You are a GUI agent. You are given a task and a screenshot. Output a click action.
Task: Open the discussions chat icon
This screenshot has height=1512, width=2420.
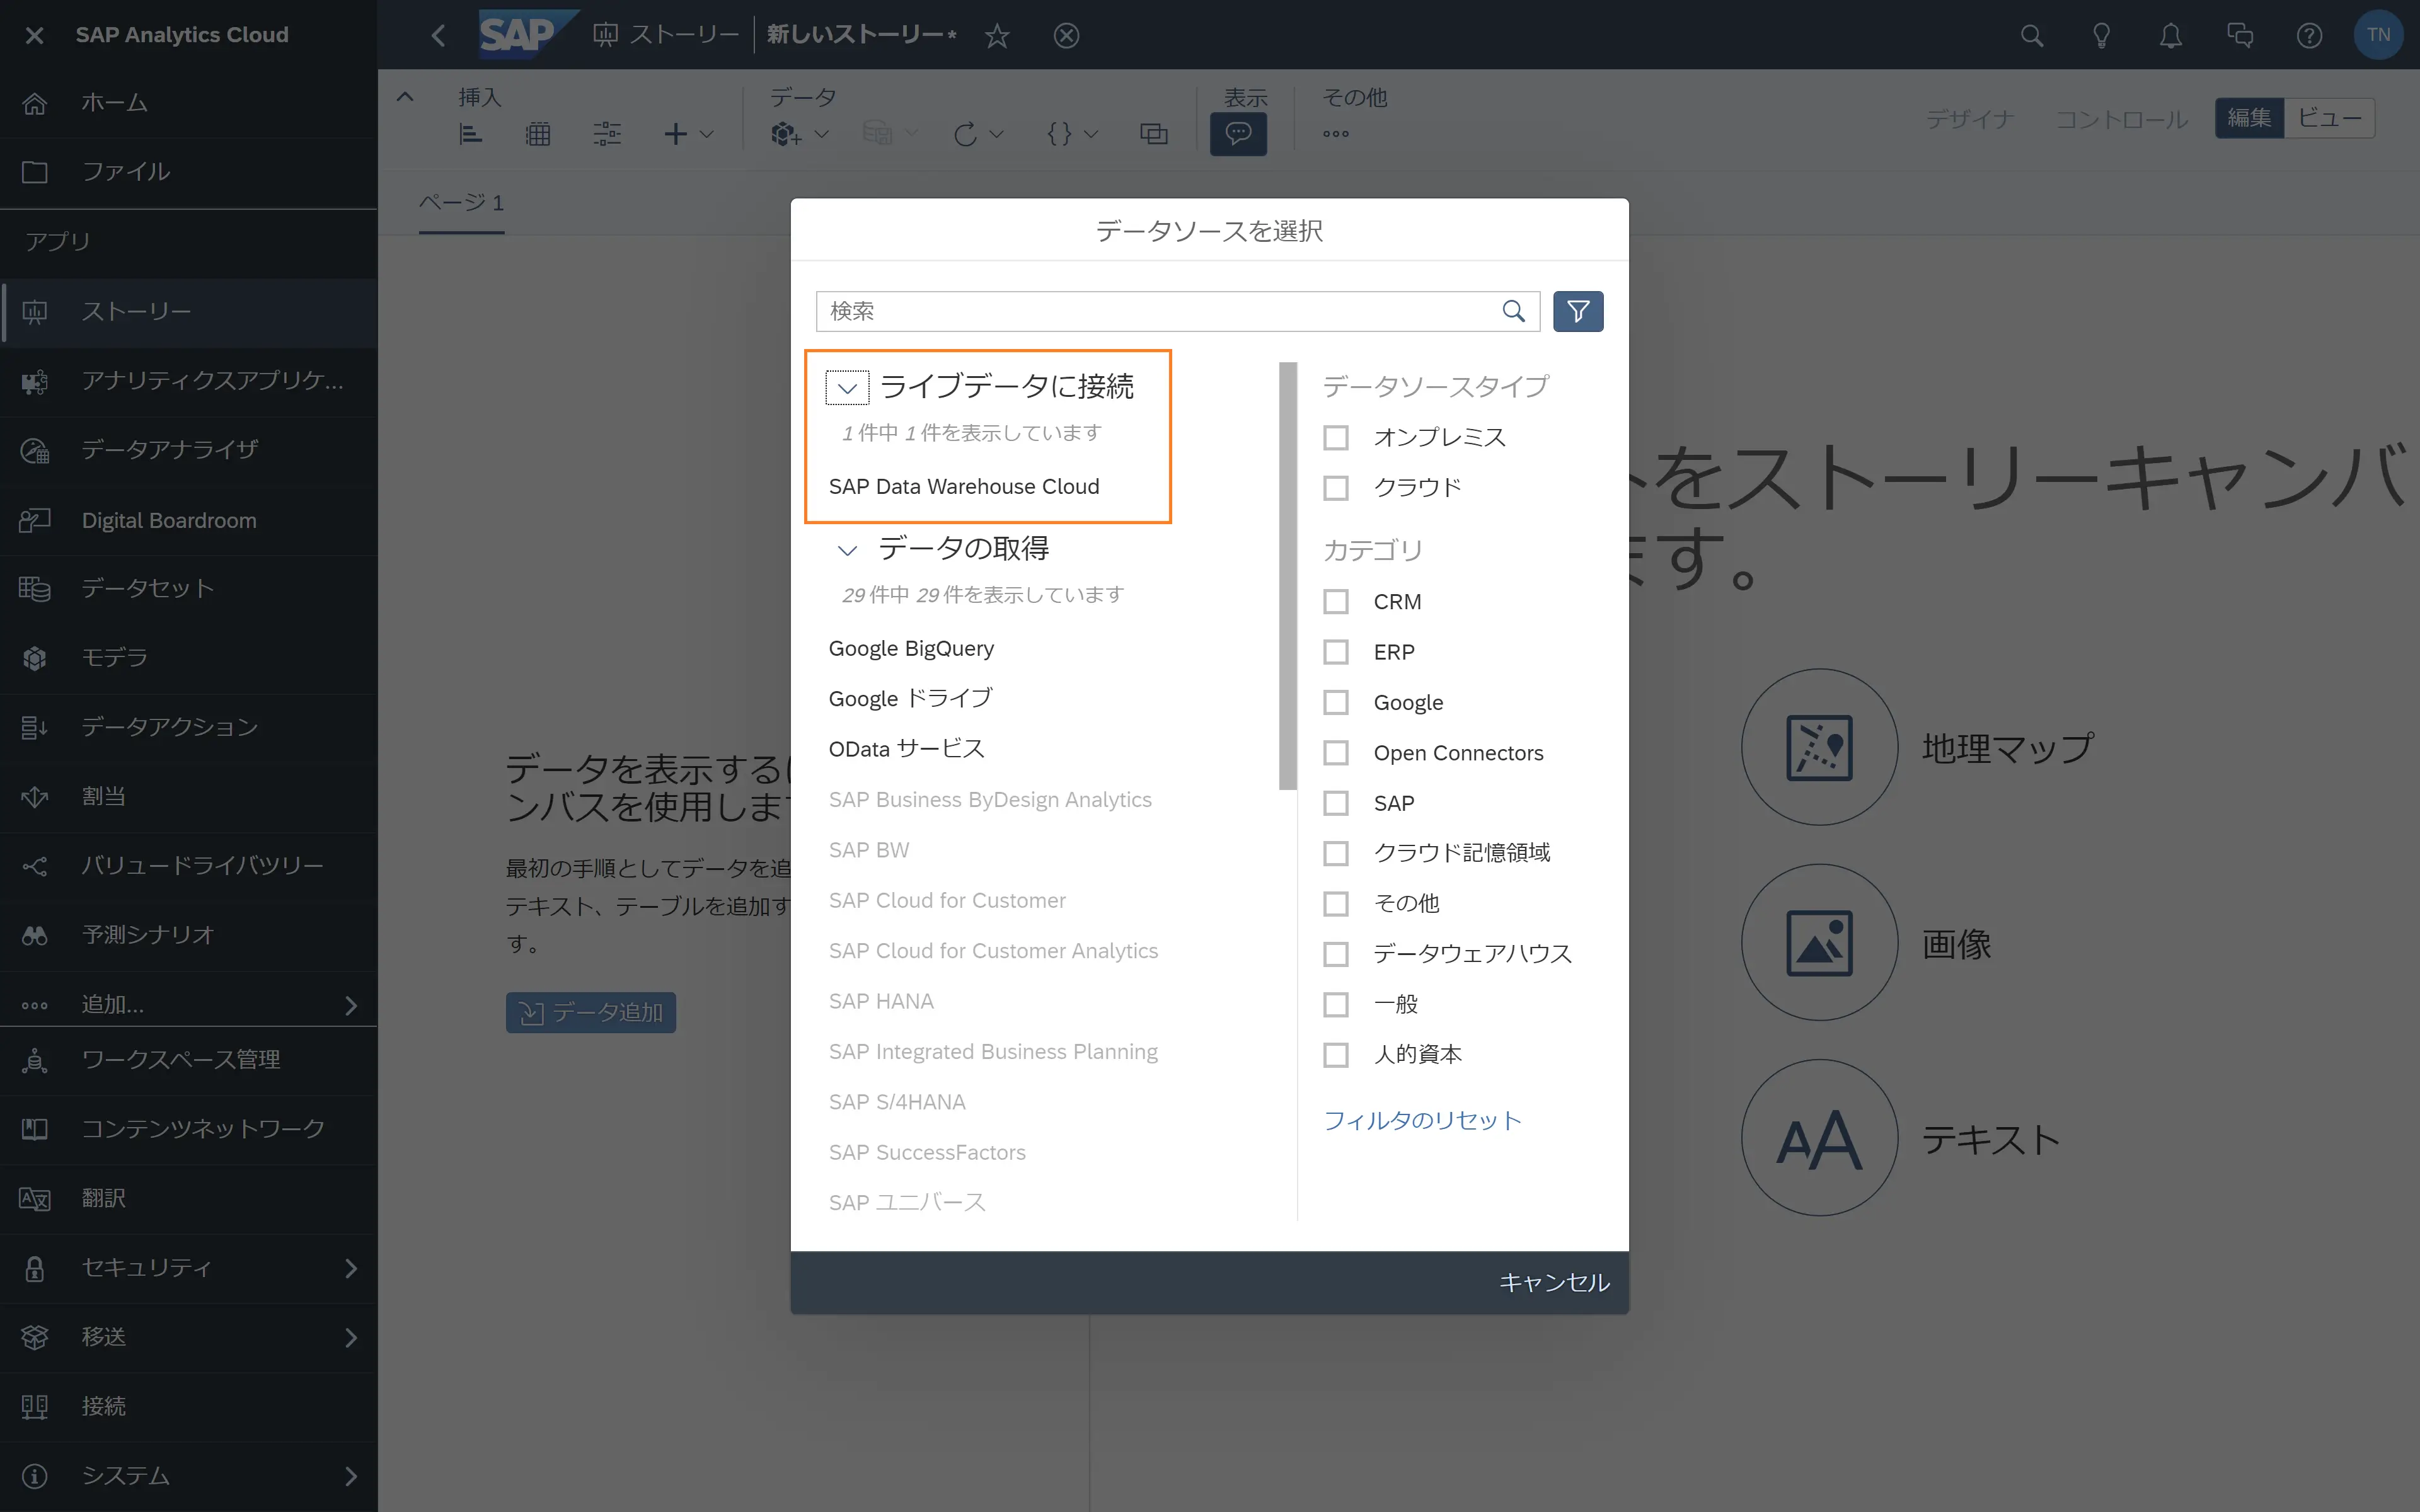(2240, 36)
